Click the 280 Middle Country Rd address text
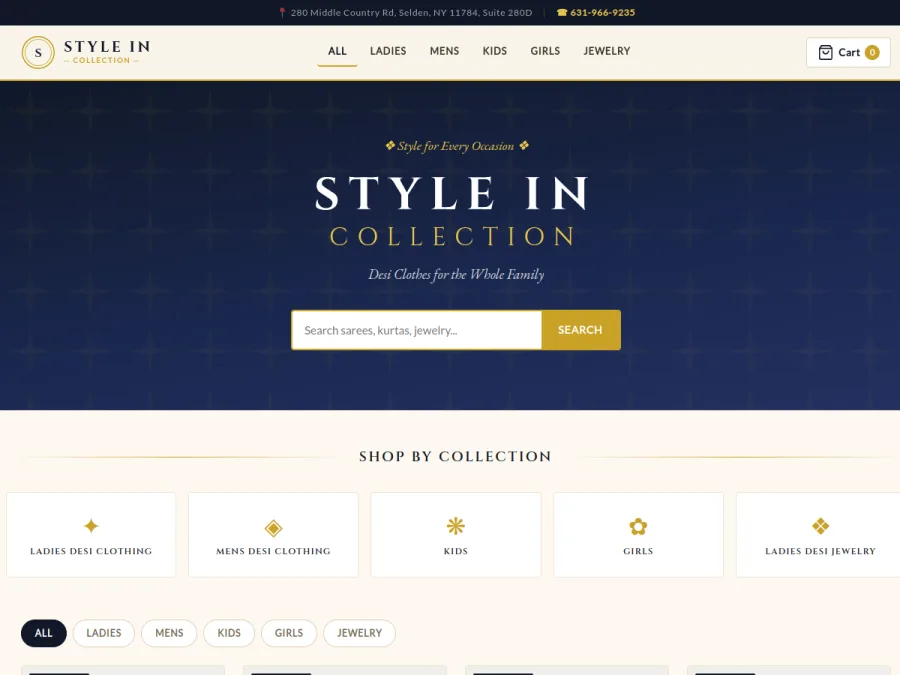Viewport: 900px width, 675px height. 411,13
